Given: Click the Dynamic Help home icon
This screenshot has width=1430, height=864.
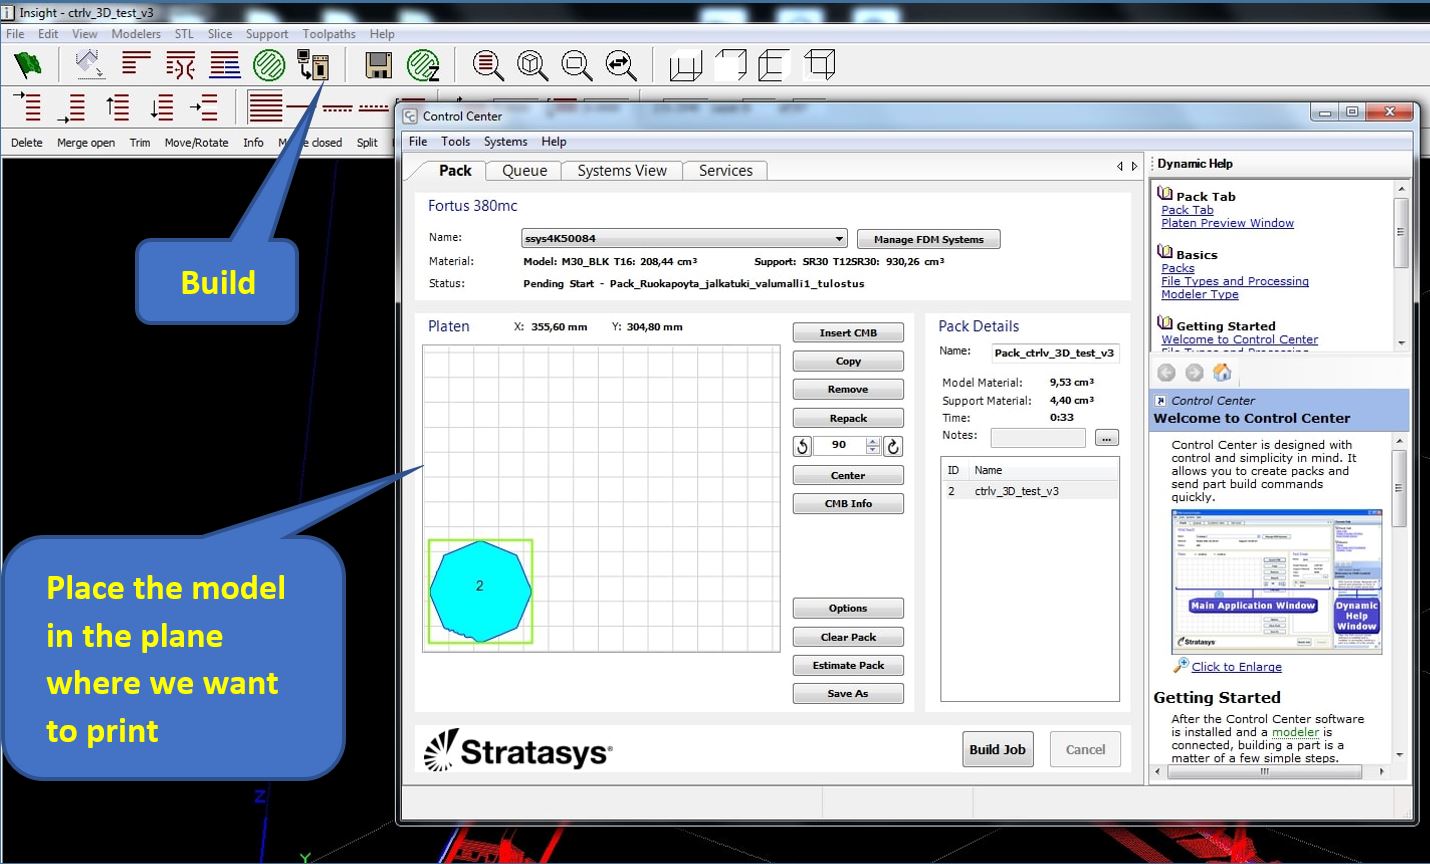Looking at the screenshot, I should (1222, 372).
